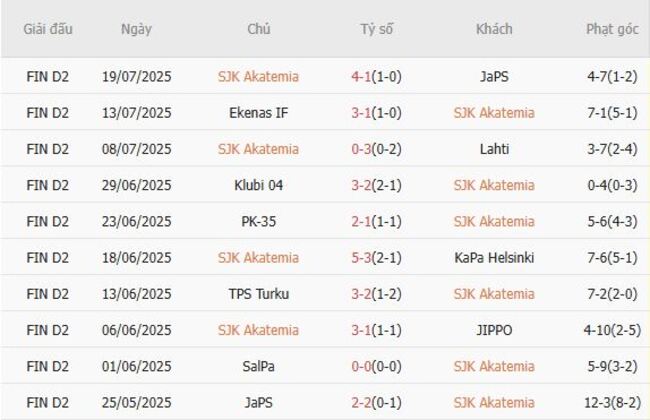Viewport: 650px width, 420px height.
Task: Click KaPa Helsinki away team
Action: coord(494,258)
